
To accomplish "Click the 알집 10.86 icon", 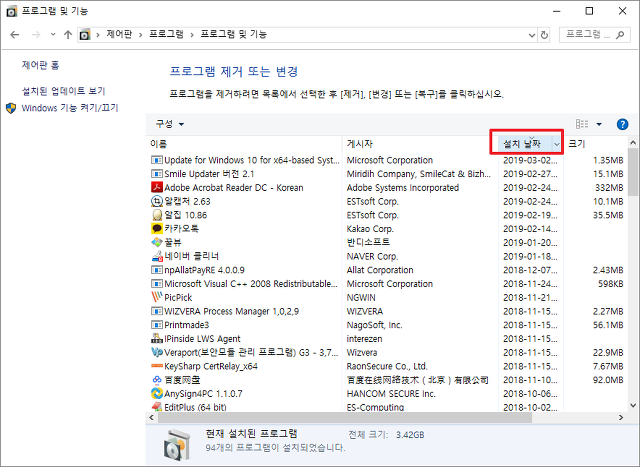I will coord(157,215).
